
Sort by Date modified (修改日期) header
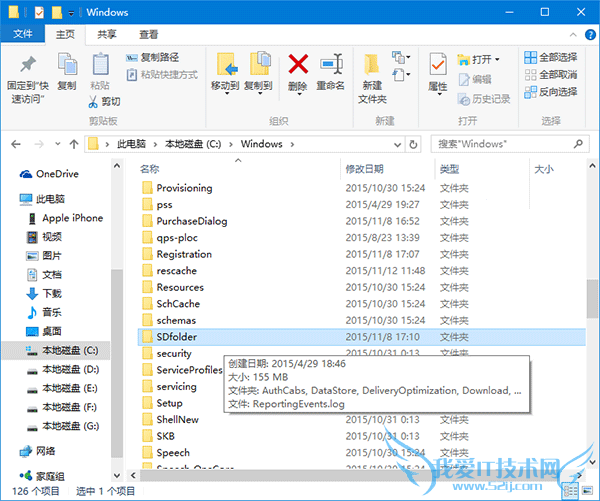pyautogui.click(x=364, y=169)
